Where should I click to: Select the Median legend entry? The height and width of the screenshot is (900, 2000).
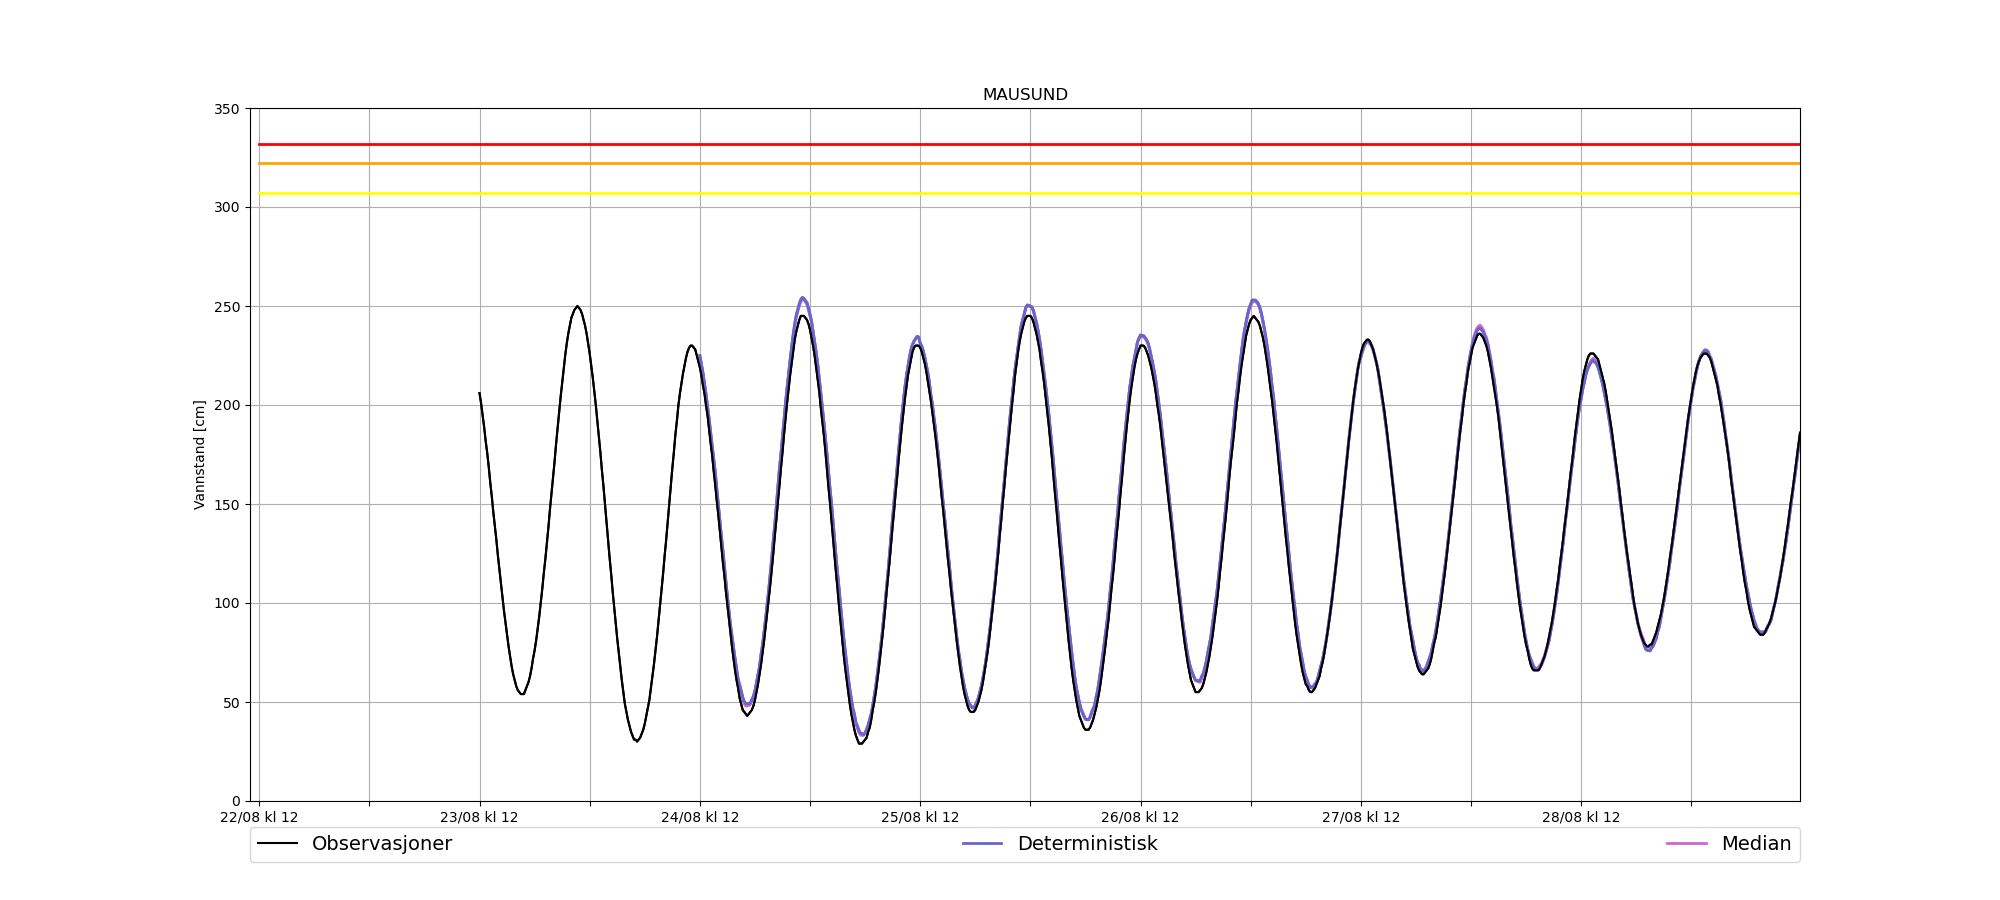[1728, 844]
